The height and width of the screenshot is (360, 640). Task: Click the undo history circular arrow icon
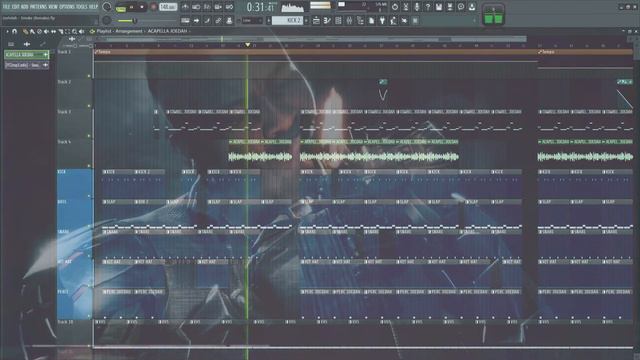(395, 7)
